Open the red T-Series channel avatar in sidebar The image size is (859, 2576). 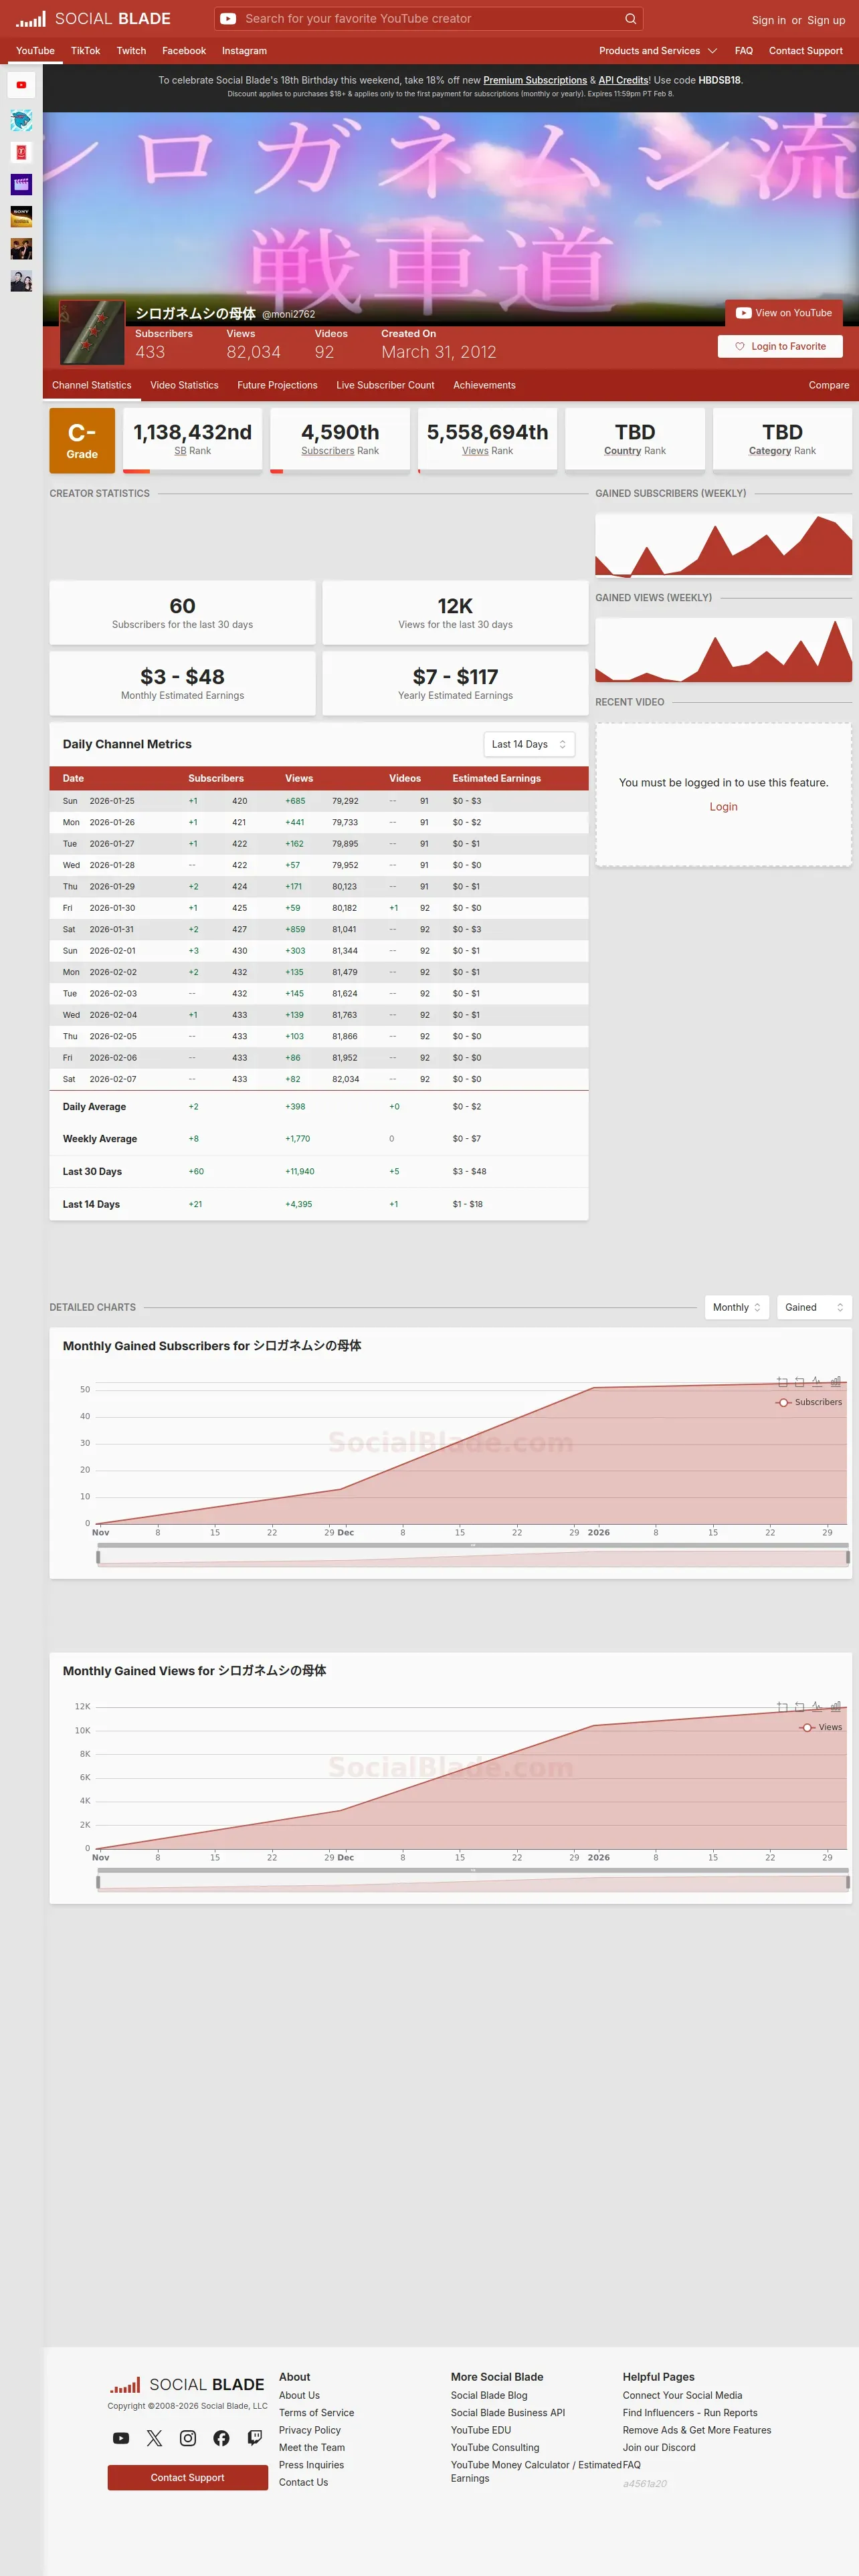point(21,152)
